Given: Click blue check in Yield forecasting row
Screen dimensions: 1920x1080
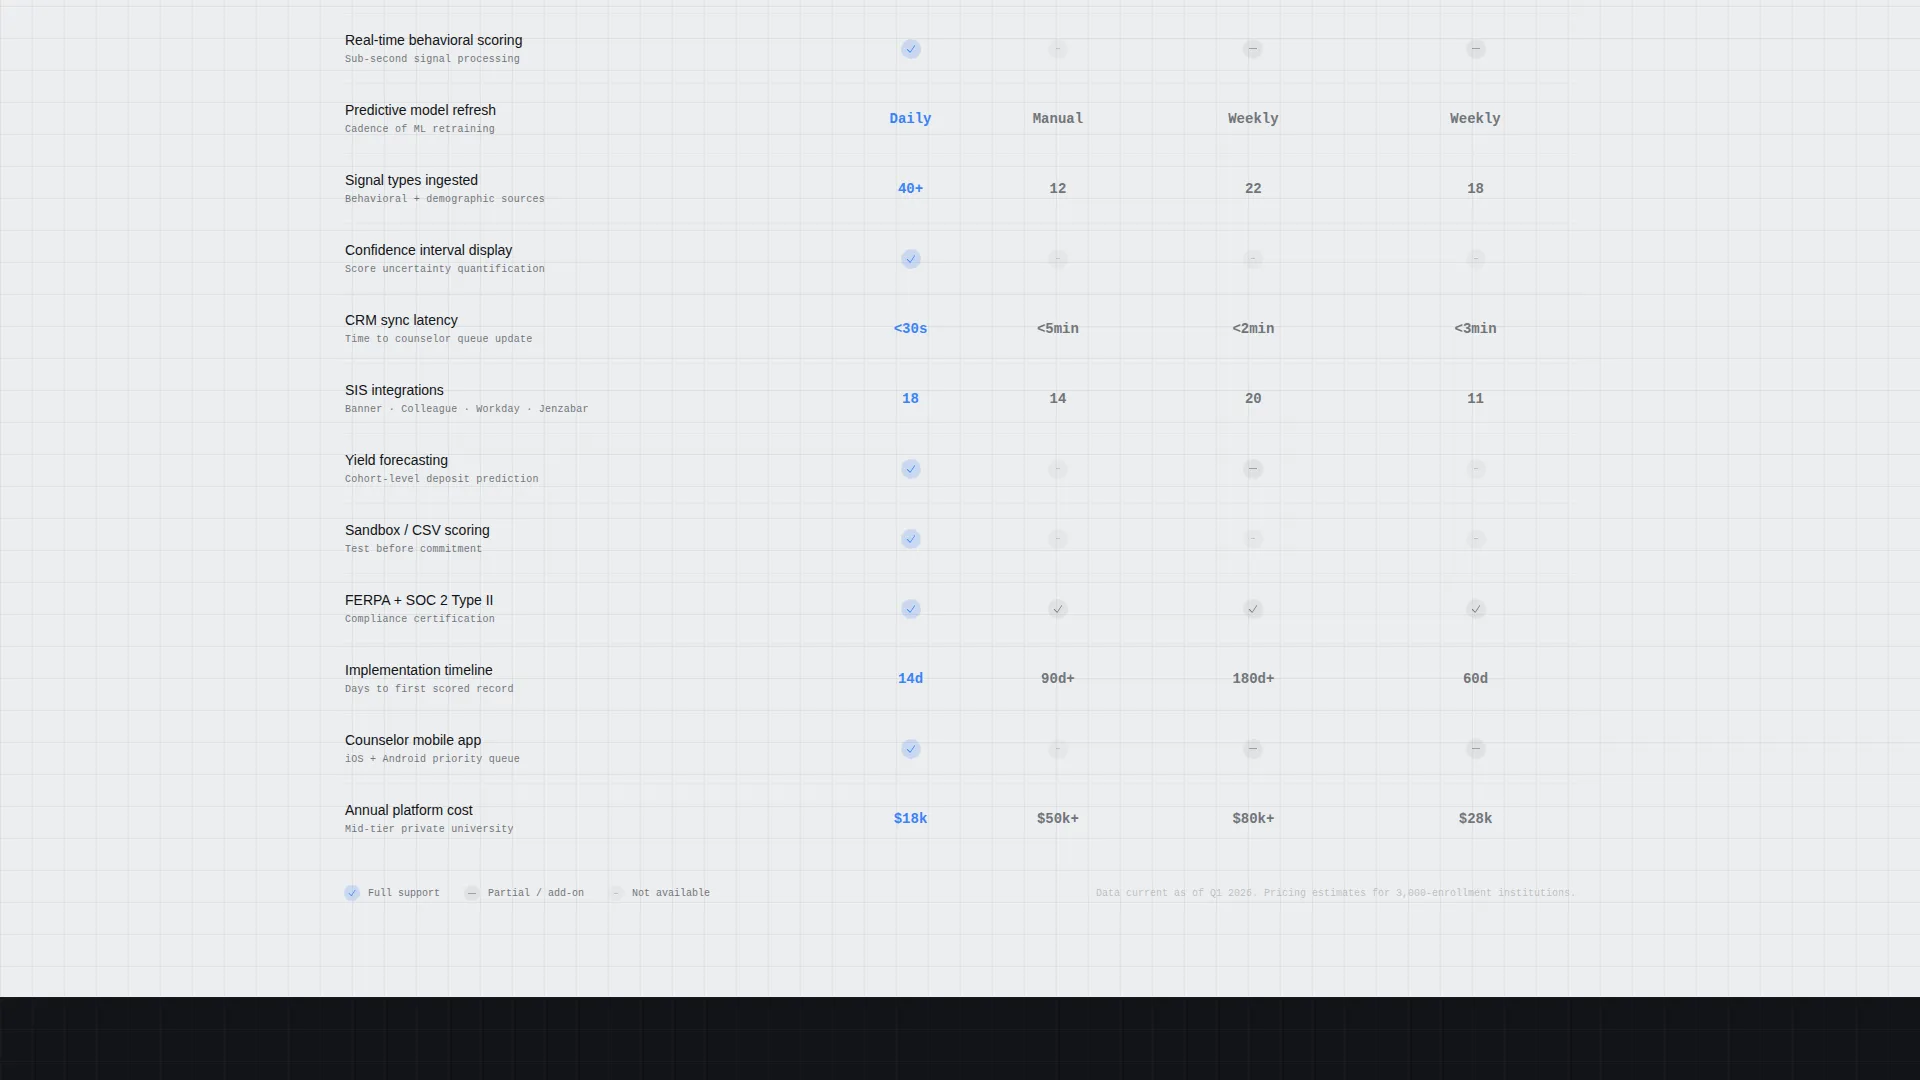Looking at the screenshot, I should (x=910, y=469).
